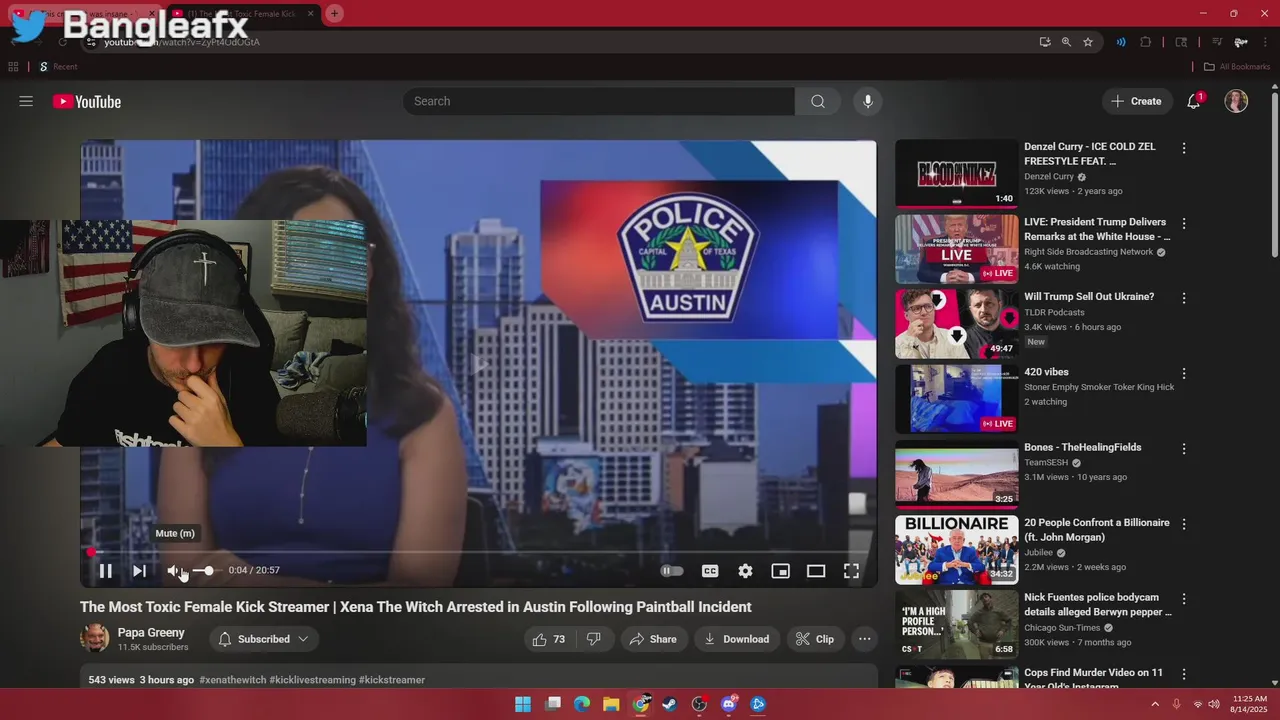This screenshot has height=720, width=1280.
Task: Click the Download button
Action: [736, 639]
